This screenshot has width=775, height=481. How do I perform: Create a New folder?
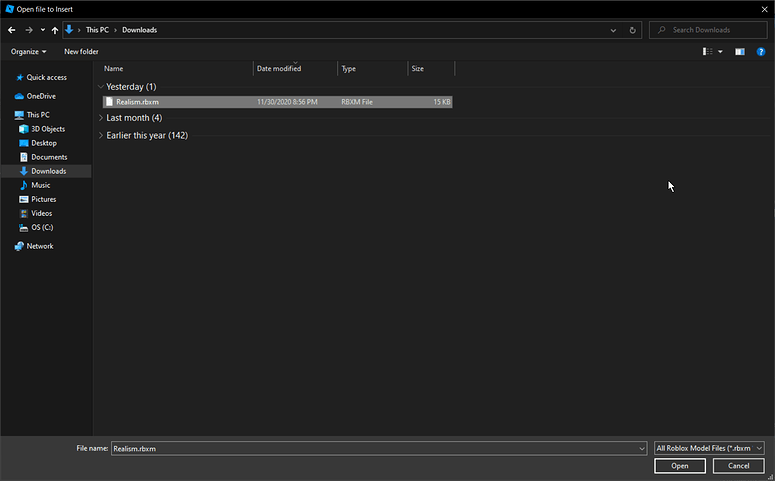click(x=81, y=51)
